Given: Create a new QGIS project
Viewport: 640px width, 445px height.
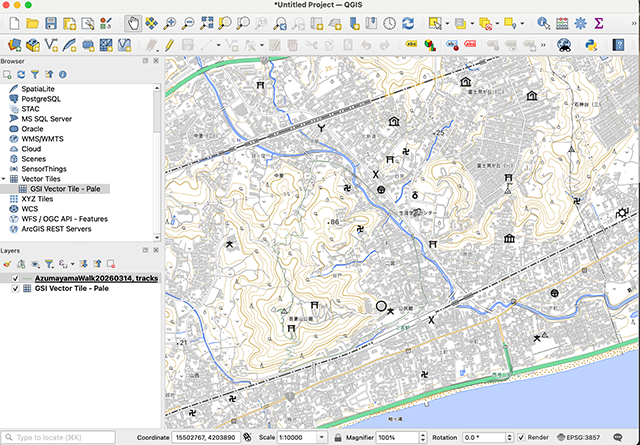Looking at the screenshot, I should click(x=14, y=23).
